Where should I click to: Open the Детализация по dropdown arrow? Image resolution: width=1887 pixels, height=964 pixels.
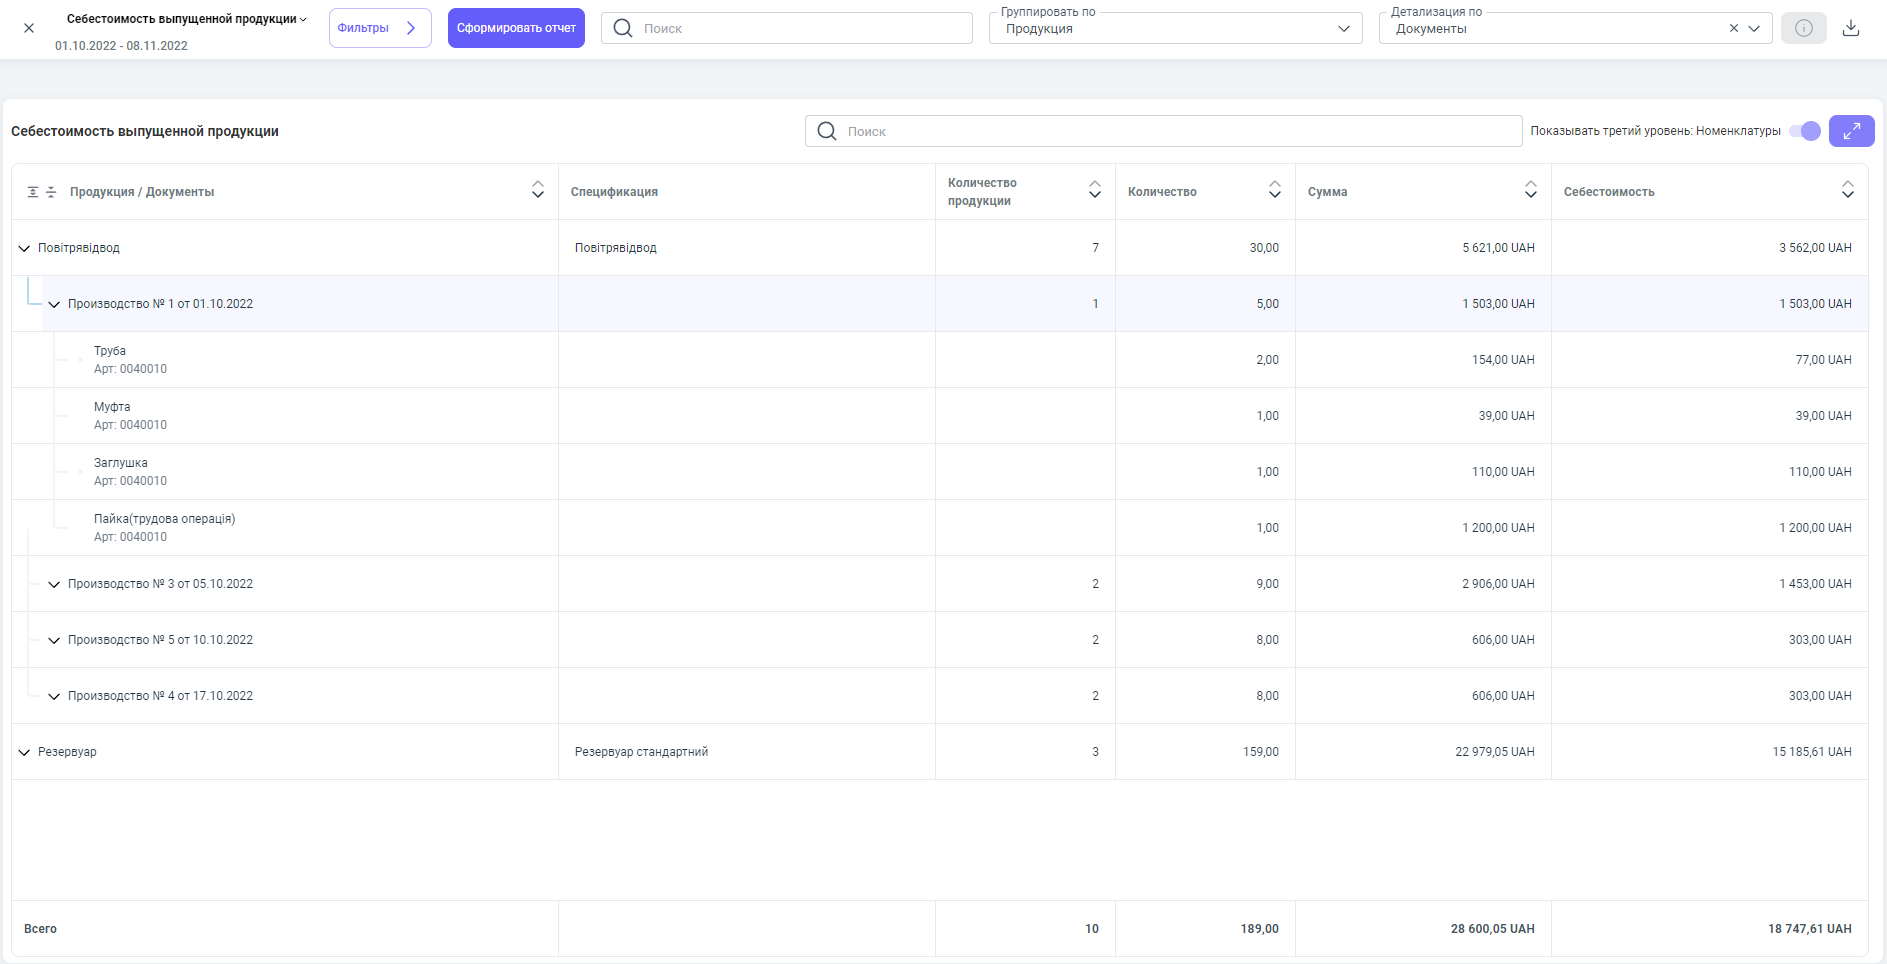(x=1754, y=29)
